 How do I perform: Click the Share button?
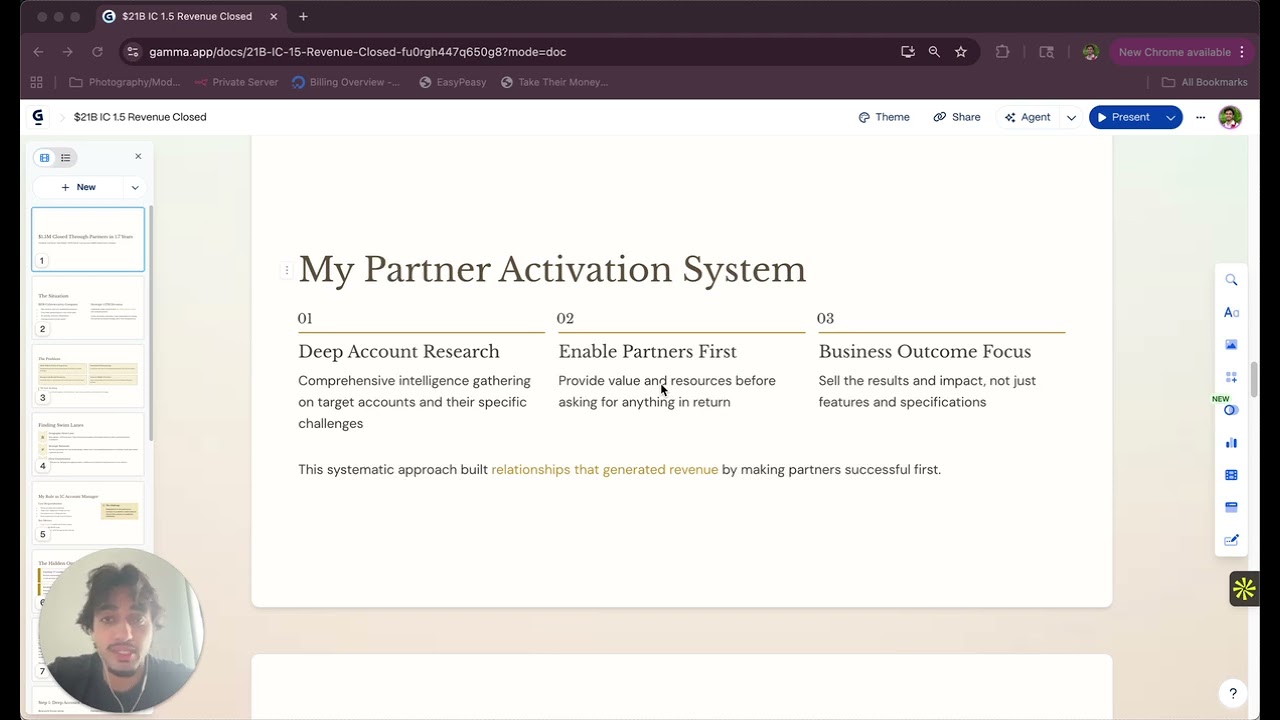(x=957, y=117)
